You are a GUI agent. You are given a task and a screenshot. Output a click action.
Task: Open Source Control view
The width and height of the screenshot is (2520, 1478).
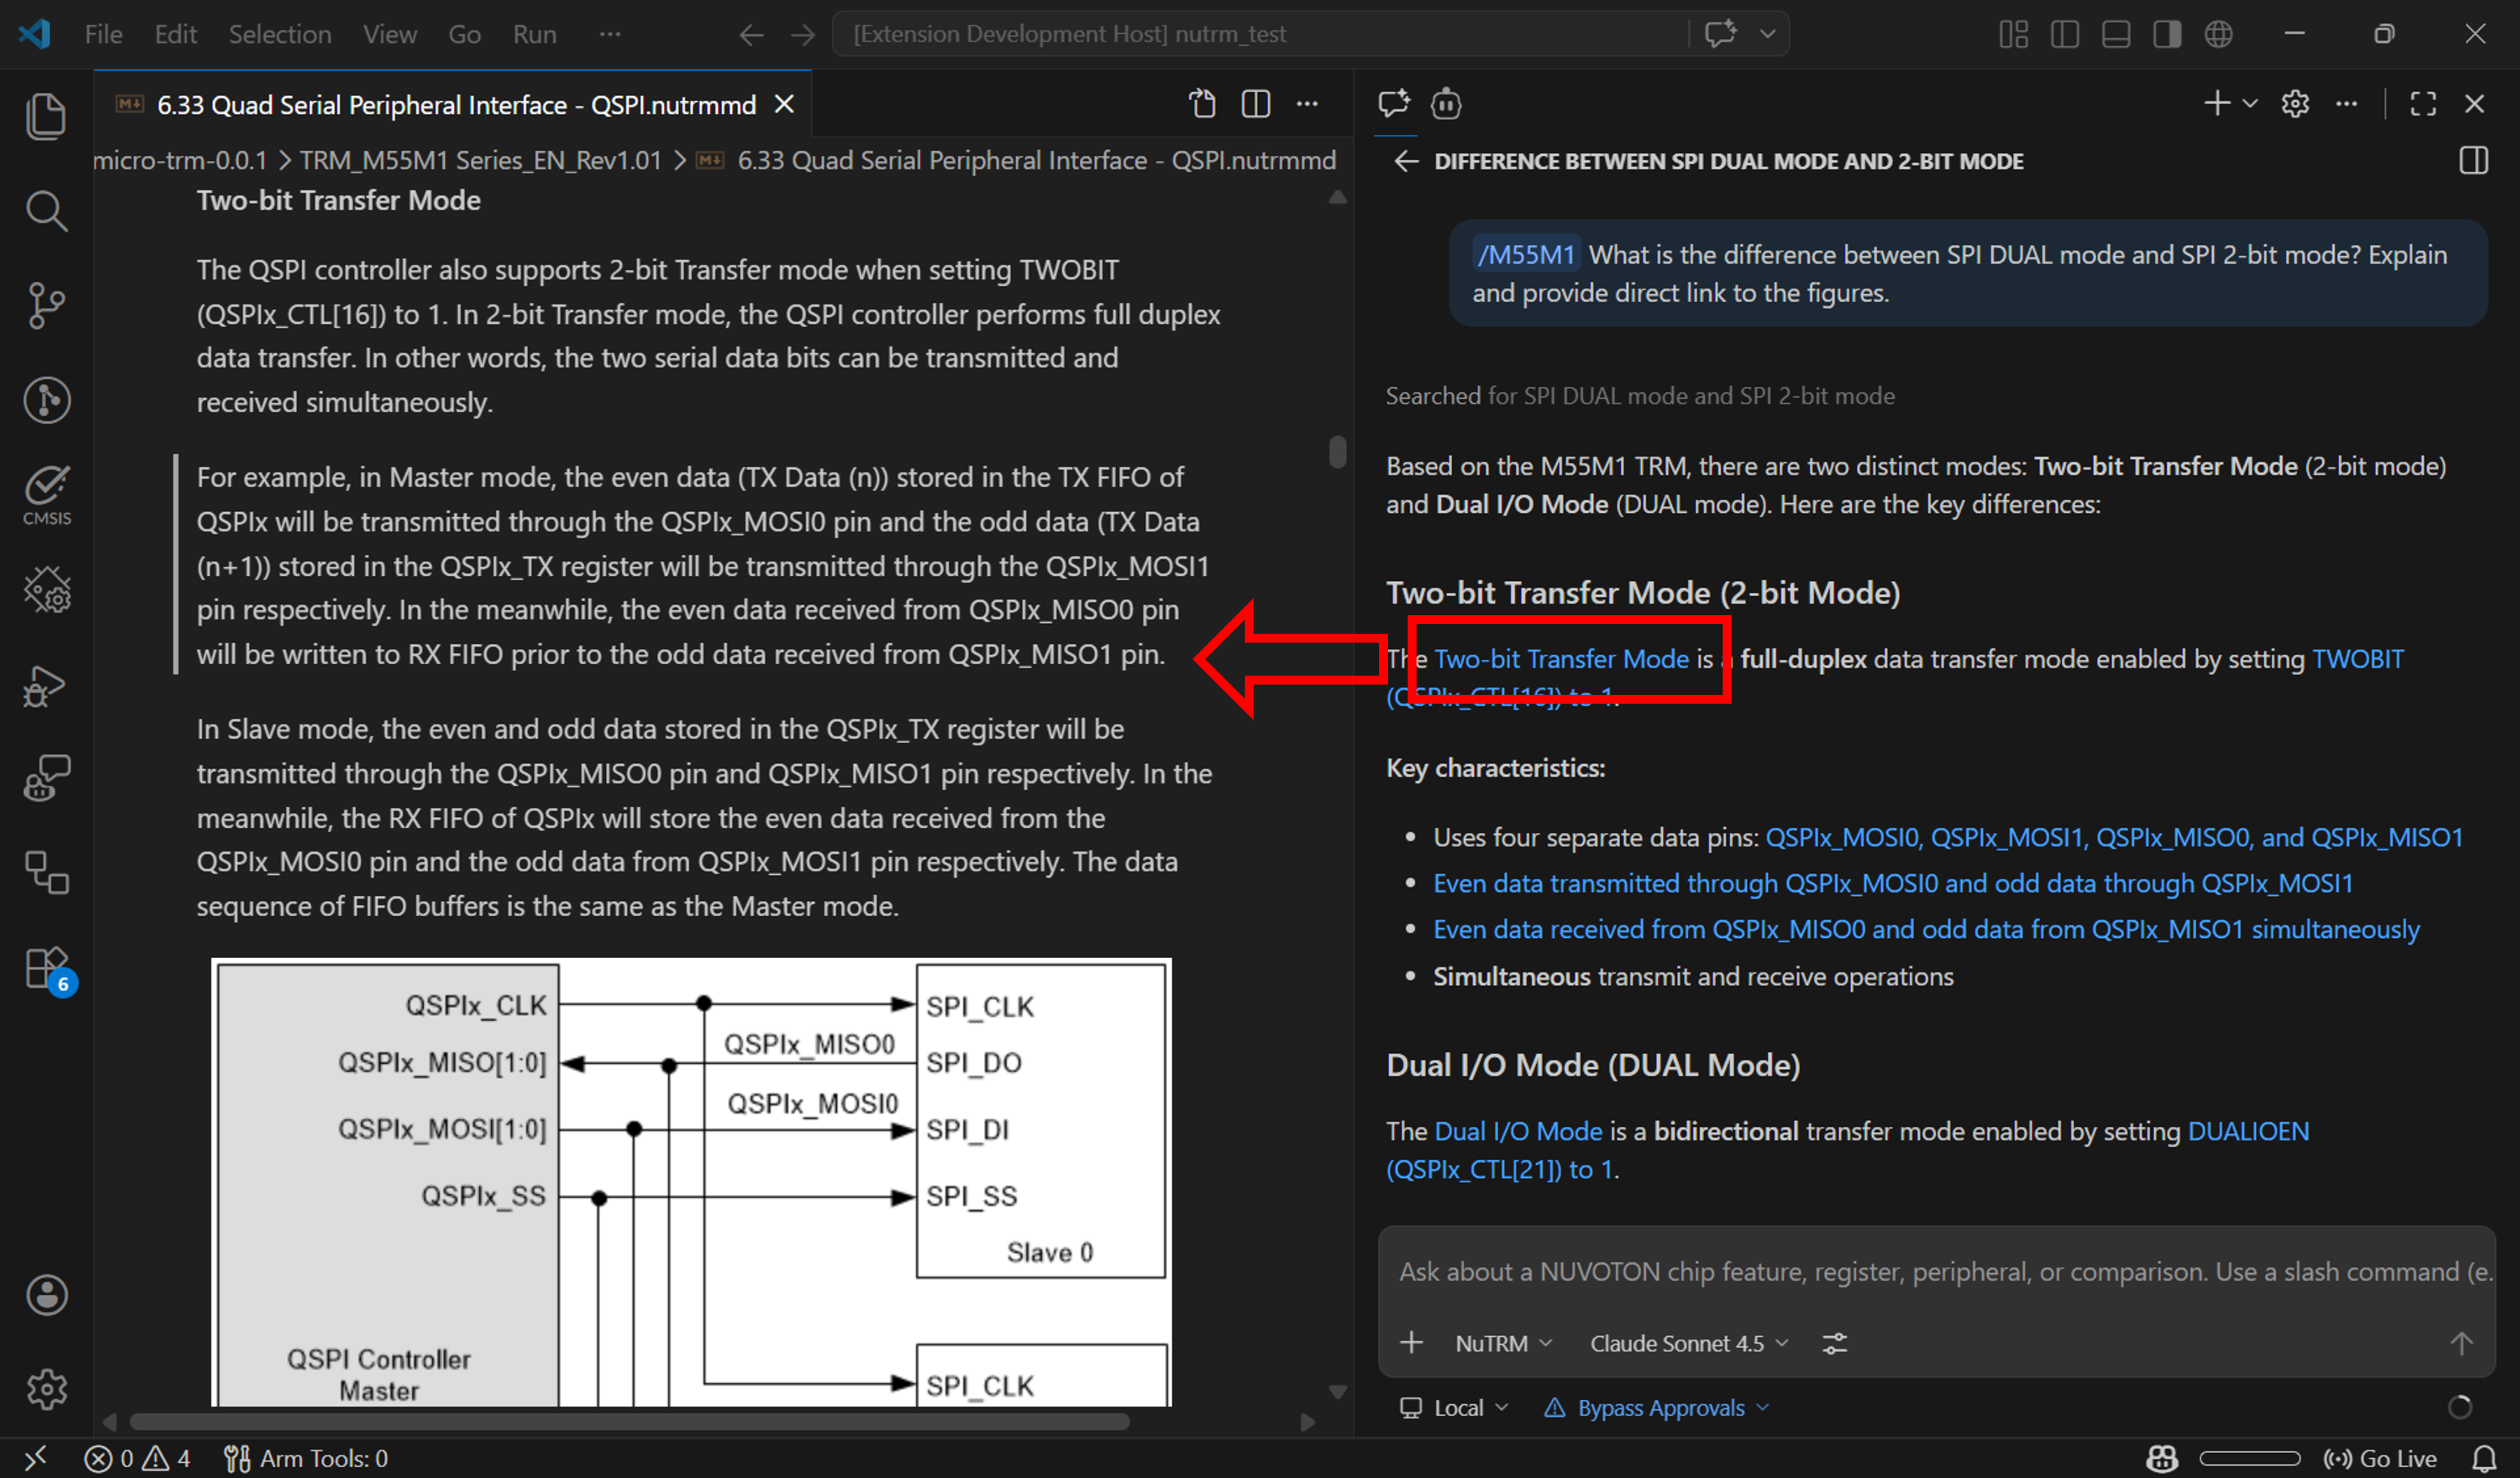pos(46,305)
